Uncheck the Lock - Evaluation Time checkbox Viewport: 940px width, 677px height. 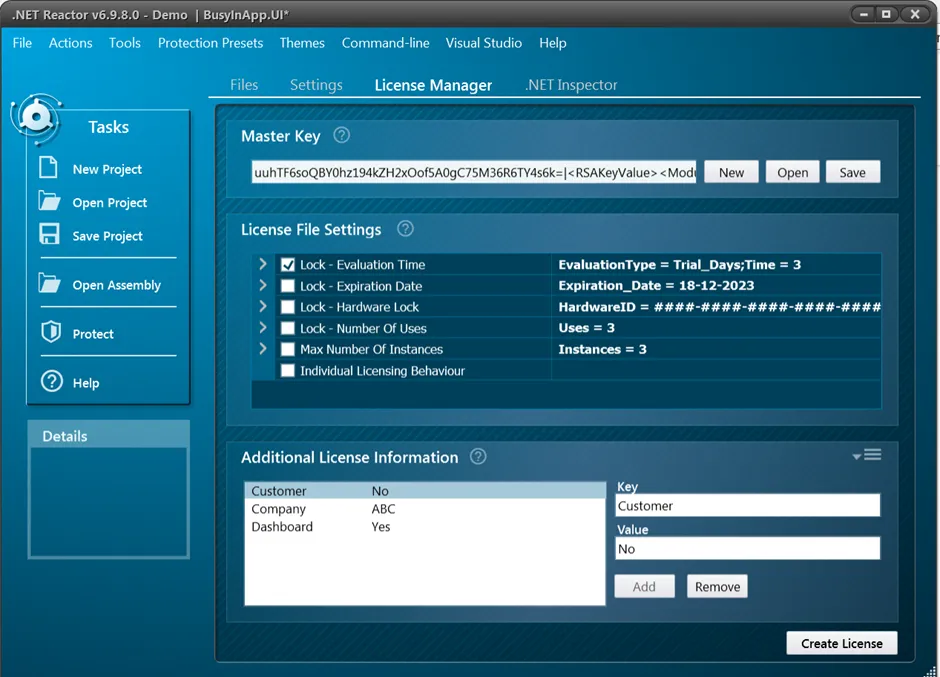(288, 264)
